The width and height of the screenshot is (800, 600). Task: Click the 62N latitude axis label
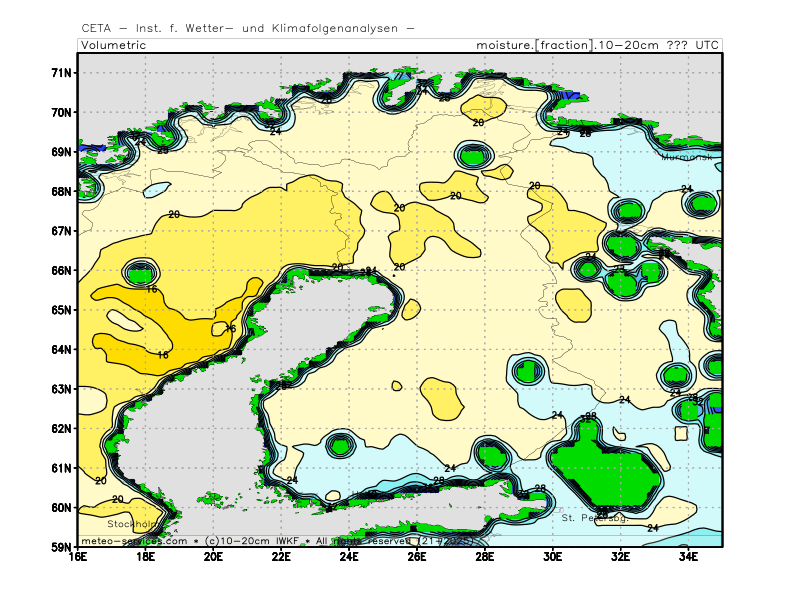click(x=61, y=429)
